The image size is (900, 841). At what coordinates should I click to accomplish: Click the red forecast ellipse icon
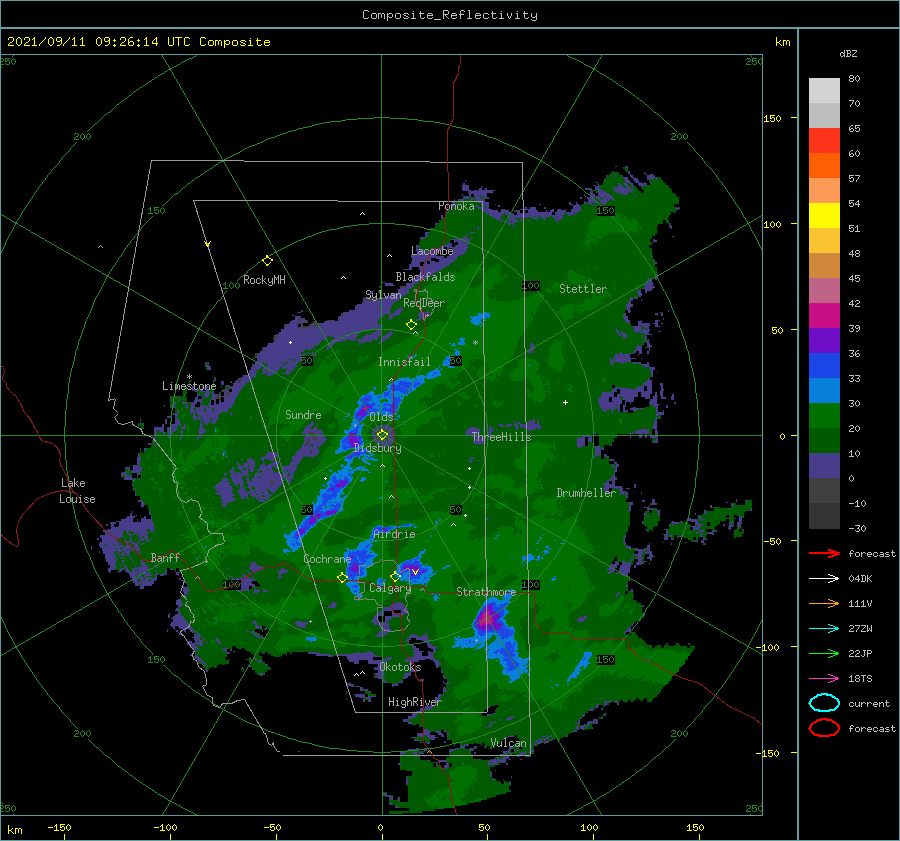click(x=824, y=728)
